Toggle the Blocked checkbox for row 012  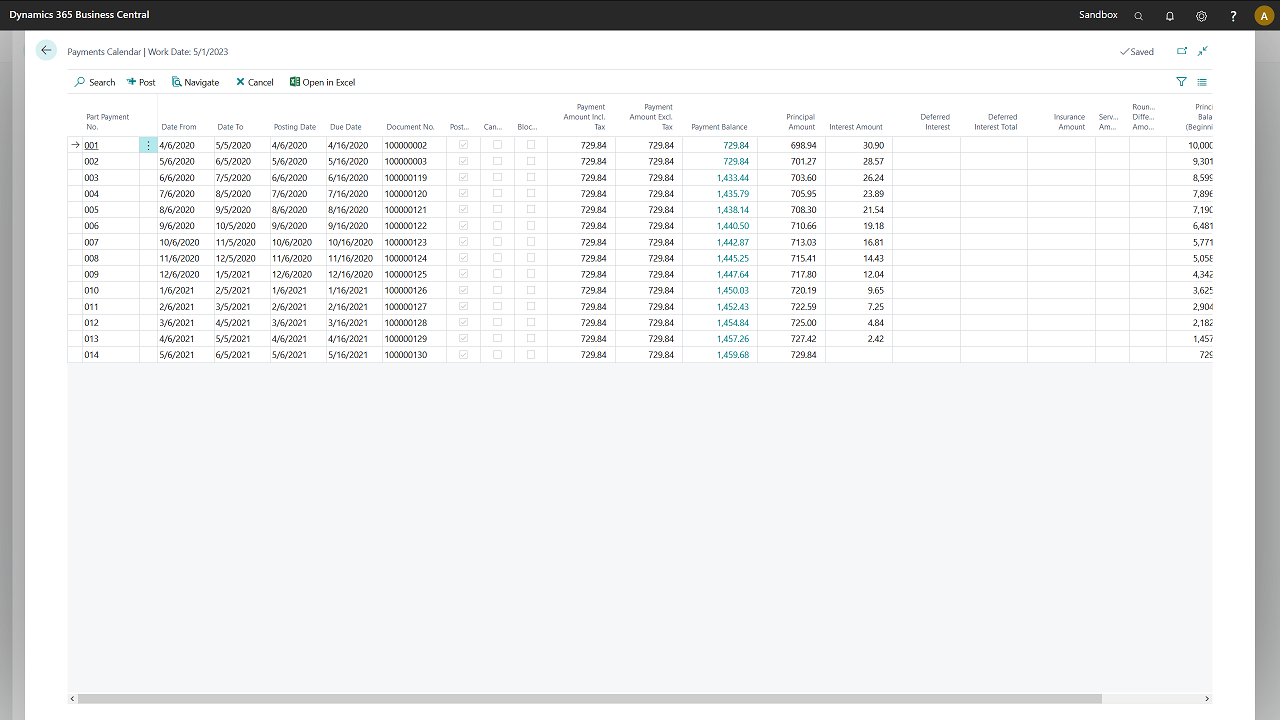(531, 322)
